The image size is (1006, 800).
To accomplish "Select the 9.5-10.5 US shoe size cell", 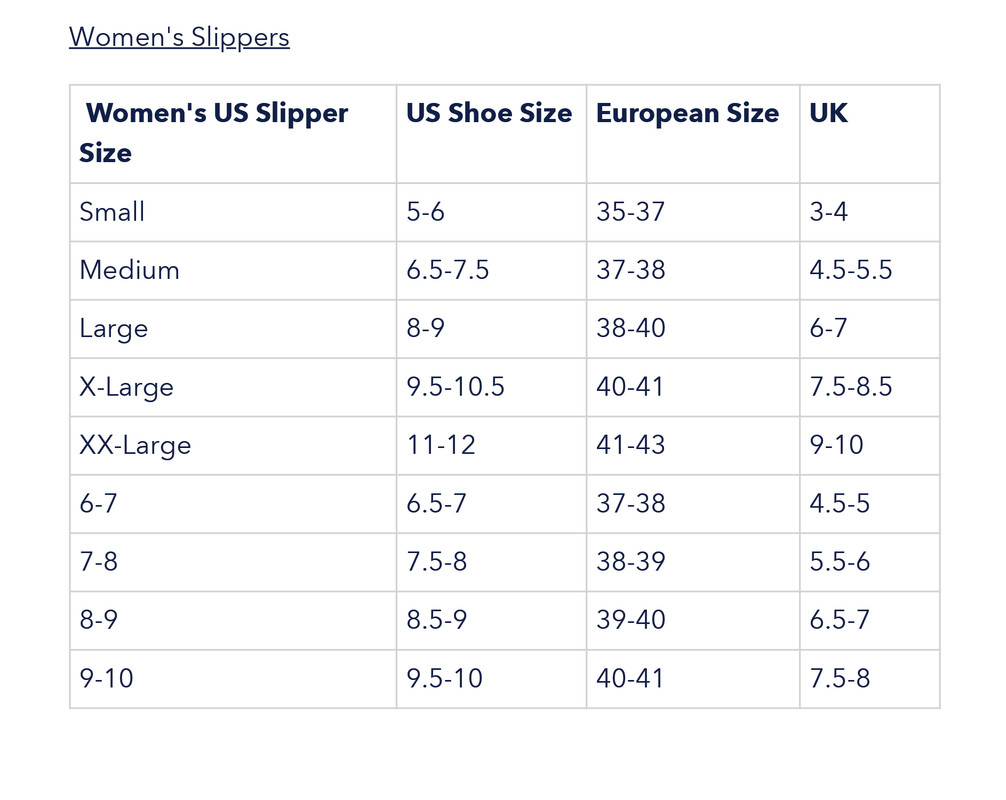I will [x=455, y=387].
